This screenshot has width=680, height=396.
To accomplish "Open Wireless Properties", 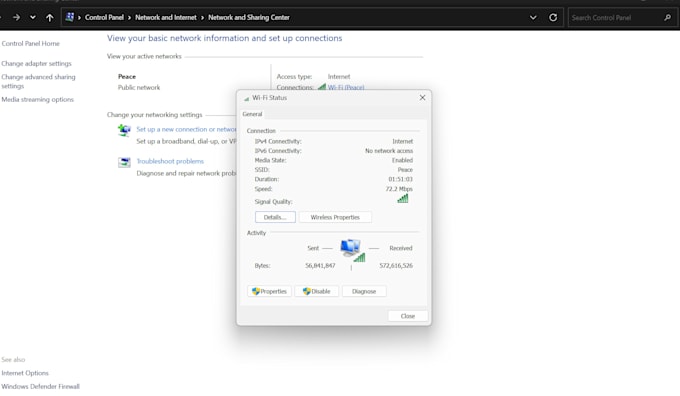I will [335, 217].
